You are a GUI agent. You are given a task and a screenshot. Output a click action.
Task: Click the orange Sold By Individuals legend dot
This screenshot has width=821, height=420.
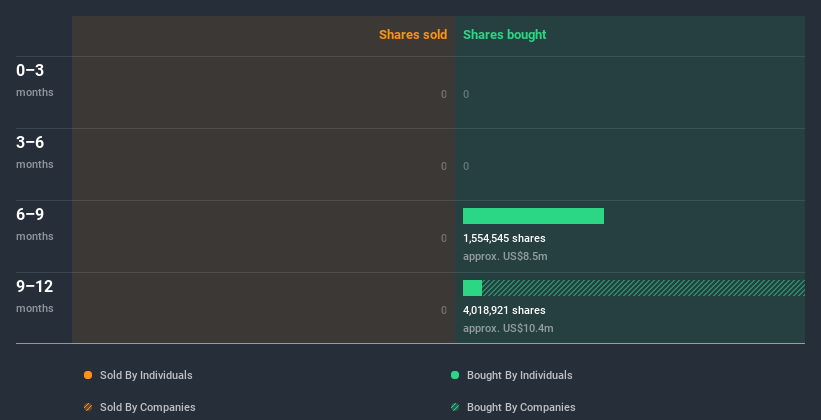click(88, 375)
